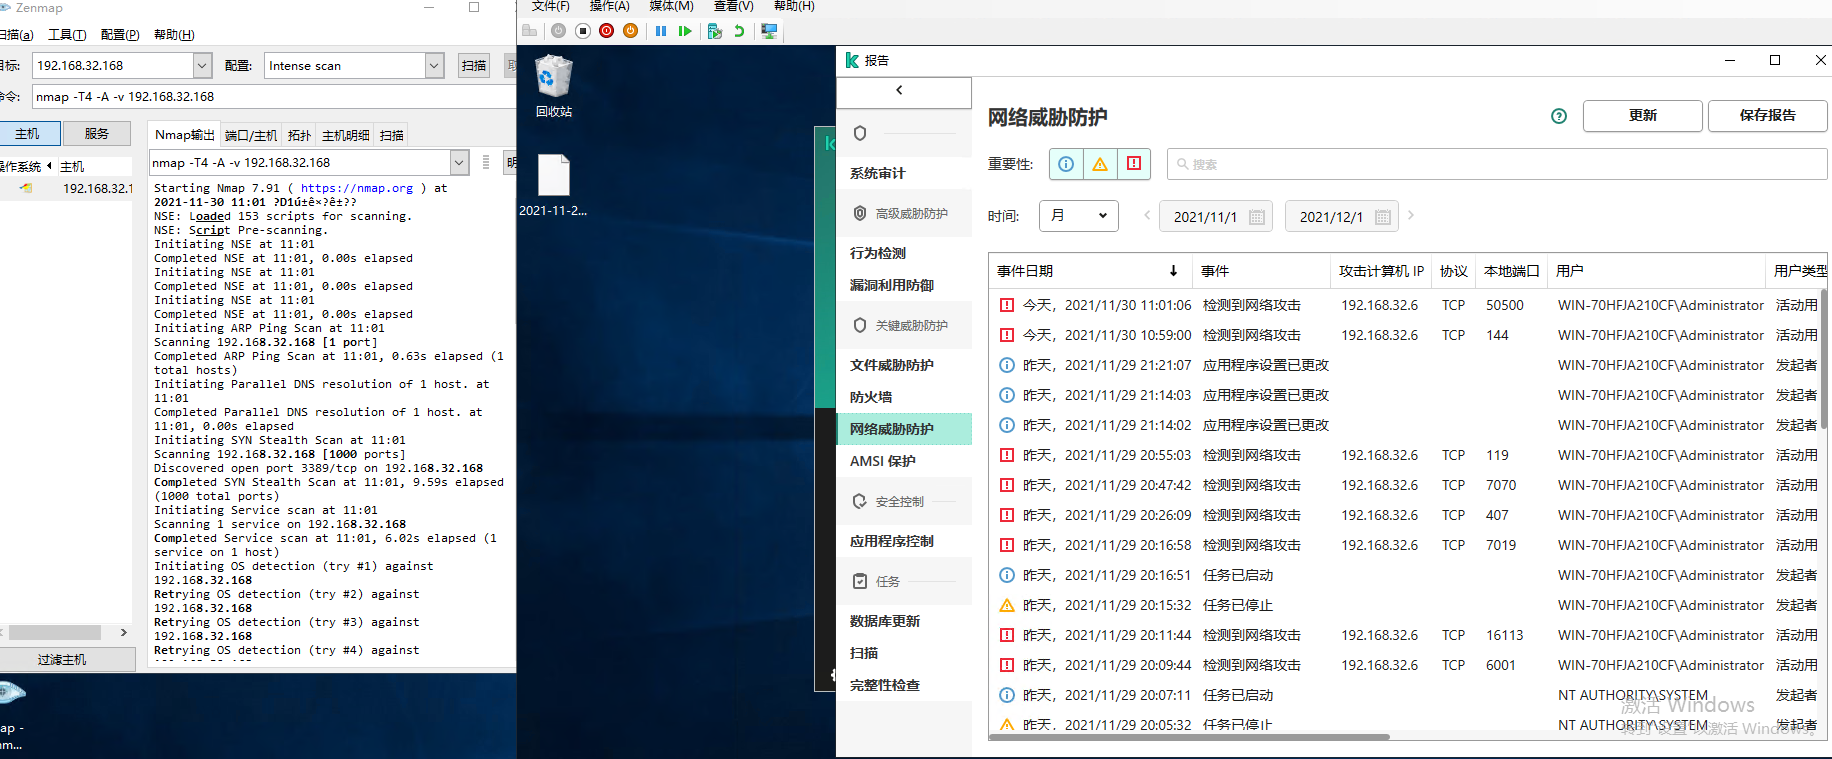Switch to 端口/主机 tab in Zenmap
Screen dimensions: 1832x759
point(251,135)
